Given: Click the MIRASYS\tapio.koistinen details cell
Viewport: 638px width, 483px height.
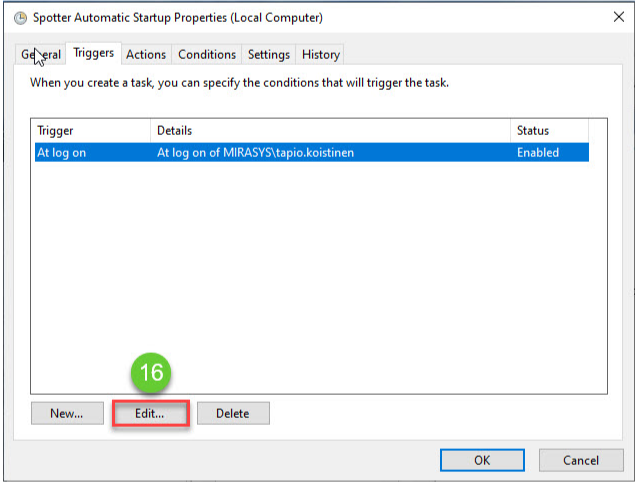Looking at the screenshot, I should tap(257, 153).
